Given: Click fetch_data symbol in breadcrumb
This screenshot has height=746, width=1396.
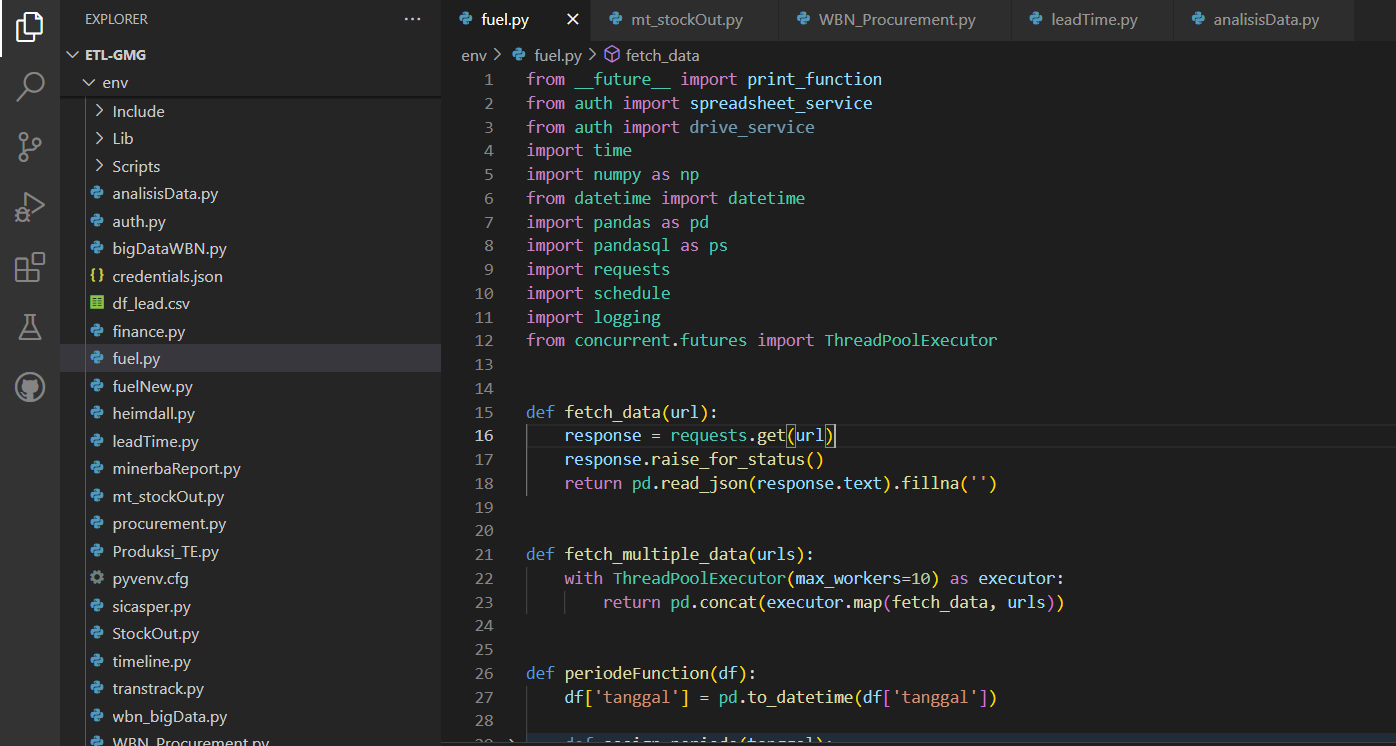Looking at the screenshot, I should 662,55.
